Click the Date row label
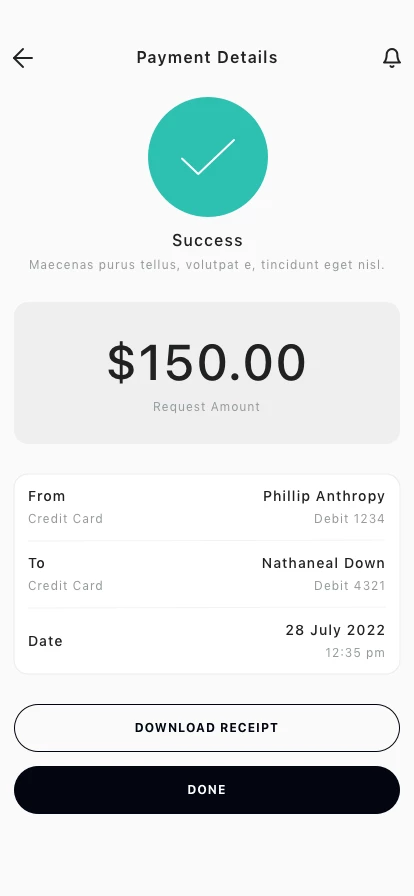414x896 pixels. 45,641
